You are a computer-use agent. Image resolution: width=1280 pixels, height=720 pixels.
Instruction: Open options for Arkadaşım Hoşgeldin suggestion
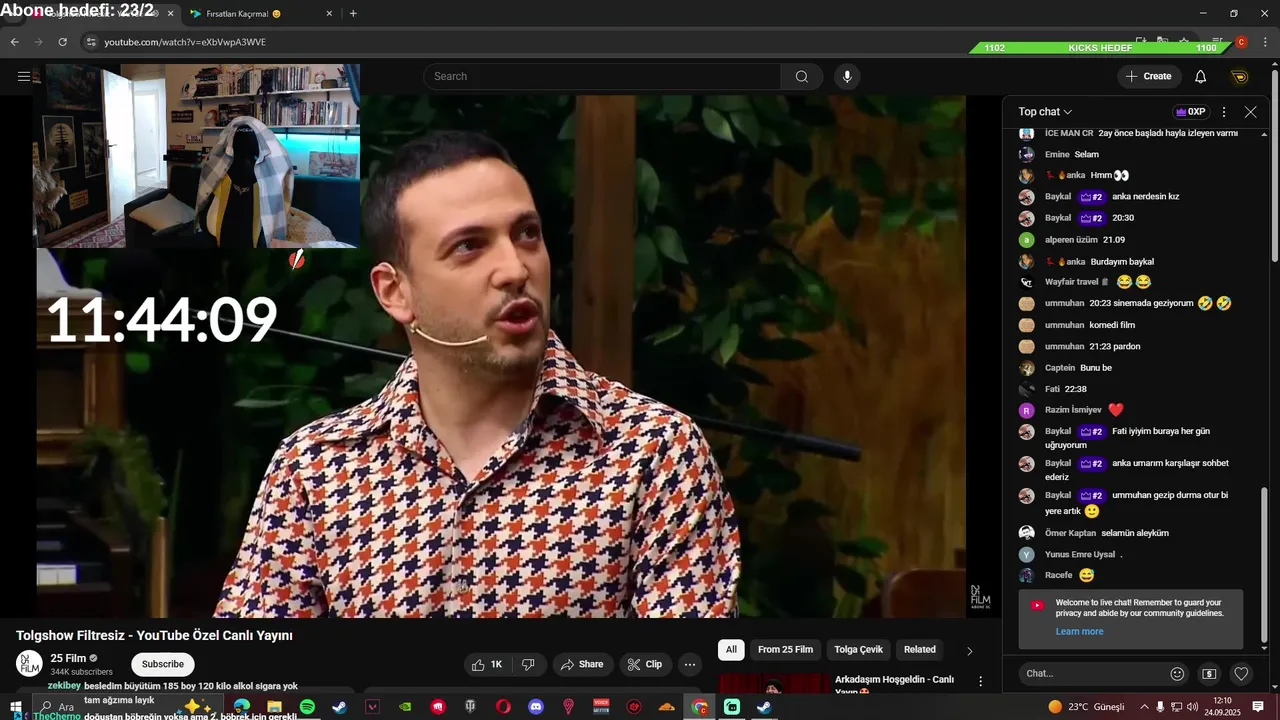point(980,681)
